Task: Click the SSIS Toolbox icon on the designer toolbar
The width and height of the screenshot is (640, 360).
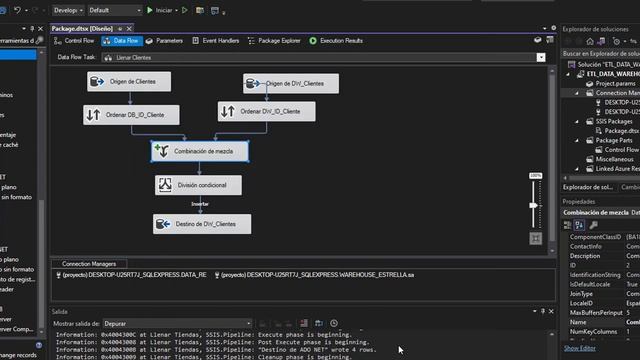Action: click(550, 40)
